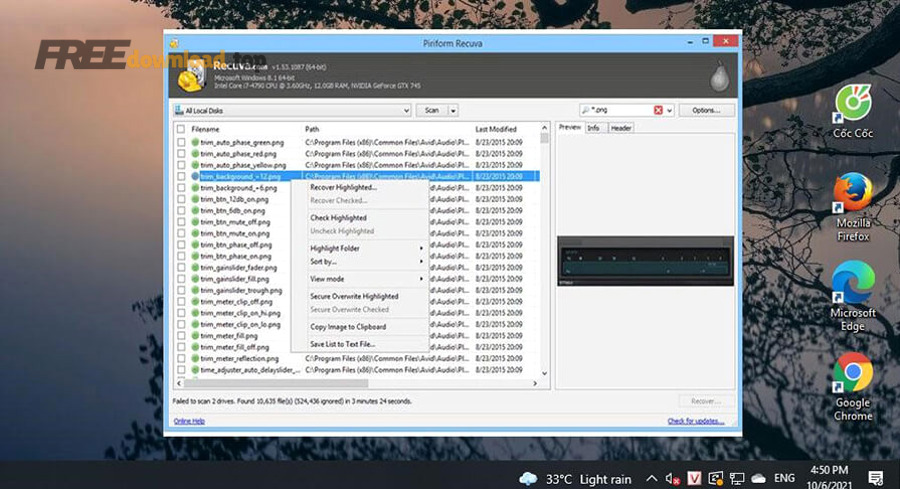Click the Scan button
Image resolution: width=900 pixels, height=489 pixels.
[x=432, y=110]
